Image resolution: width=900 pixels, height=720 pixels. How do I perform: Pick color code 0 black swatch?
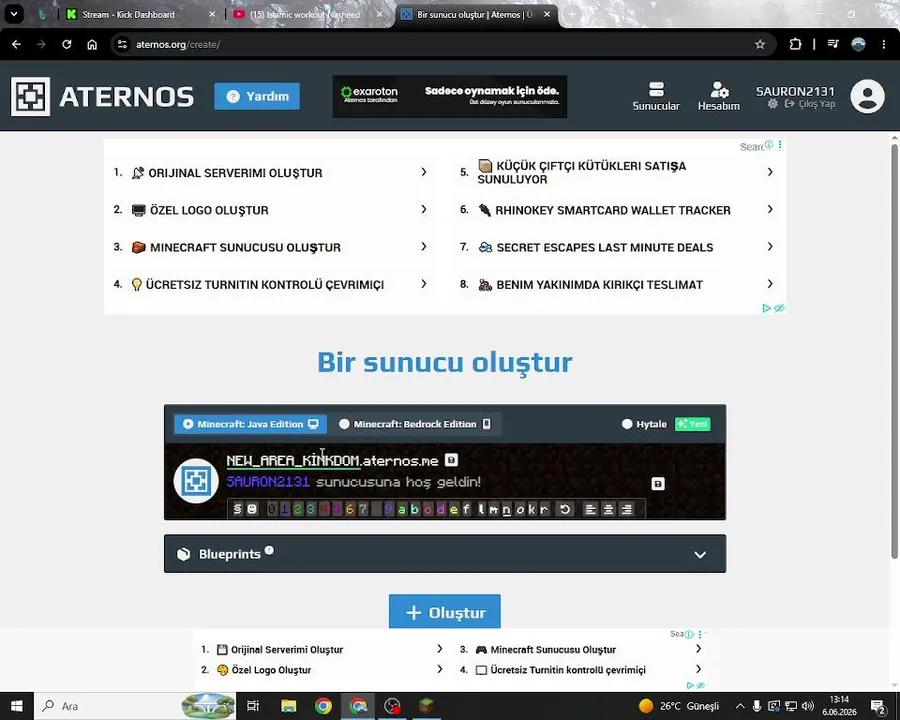coord(271,509)
